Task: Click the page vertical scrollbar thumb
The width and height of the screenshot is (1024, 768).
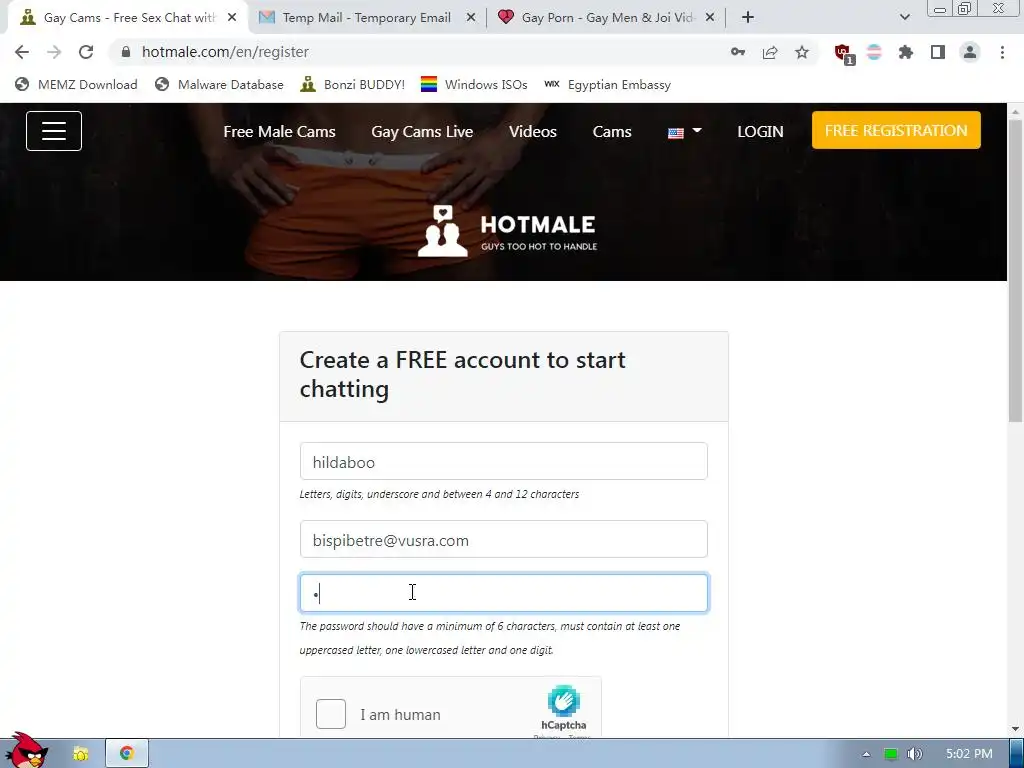Action: tap(1016, 271)
